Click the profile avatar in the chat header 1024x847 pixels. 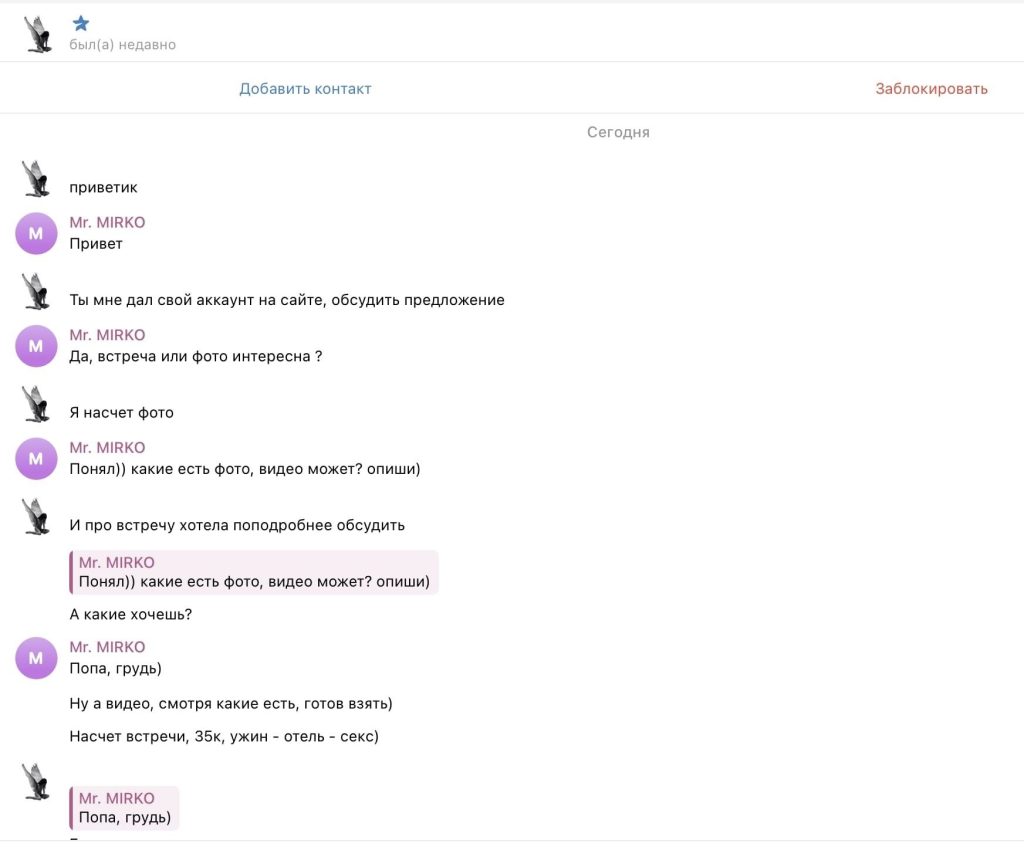[x=38, y=34]
